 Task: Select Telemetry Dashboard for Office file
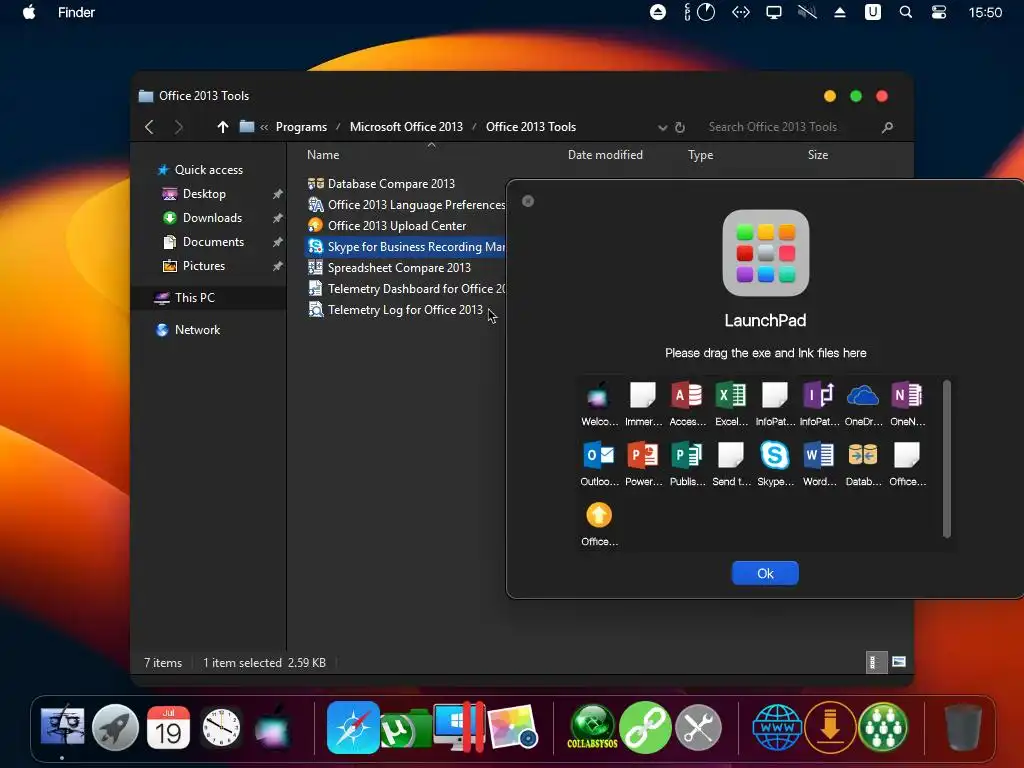406,289
